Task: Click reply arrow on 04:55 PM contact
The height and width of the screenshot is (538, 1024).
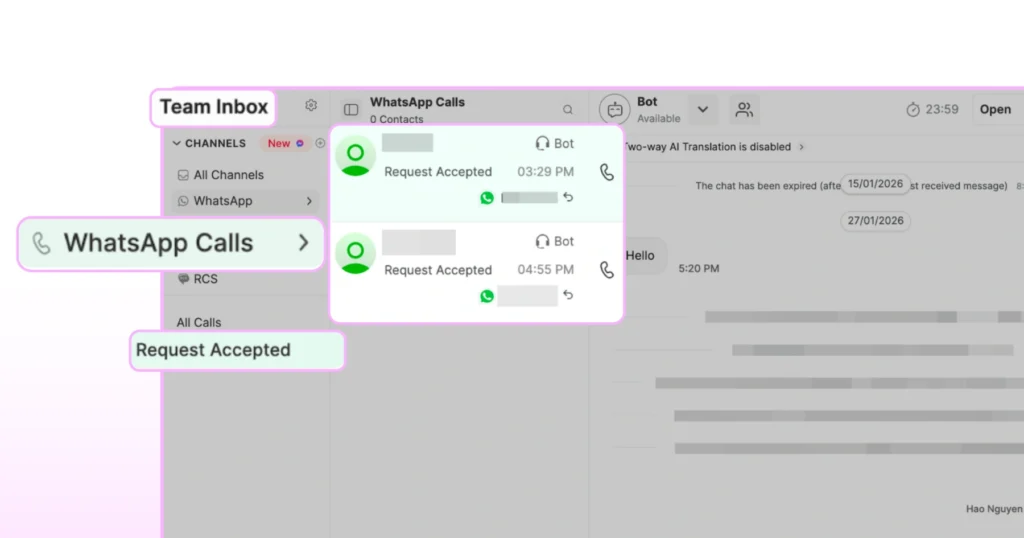Action: tap(568, 295)
